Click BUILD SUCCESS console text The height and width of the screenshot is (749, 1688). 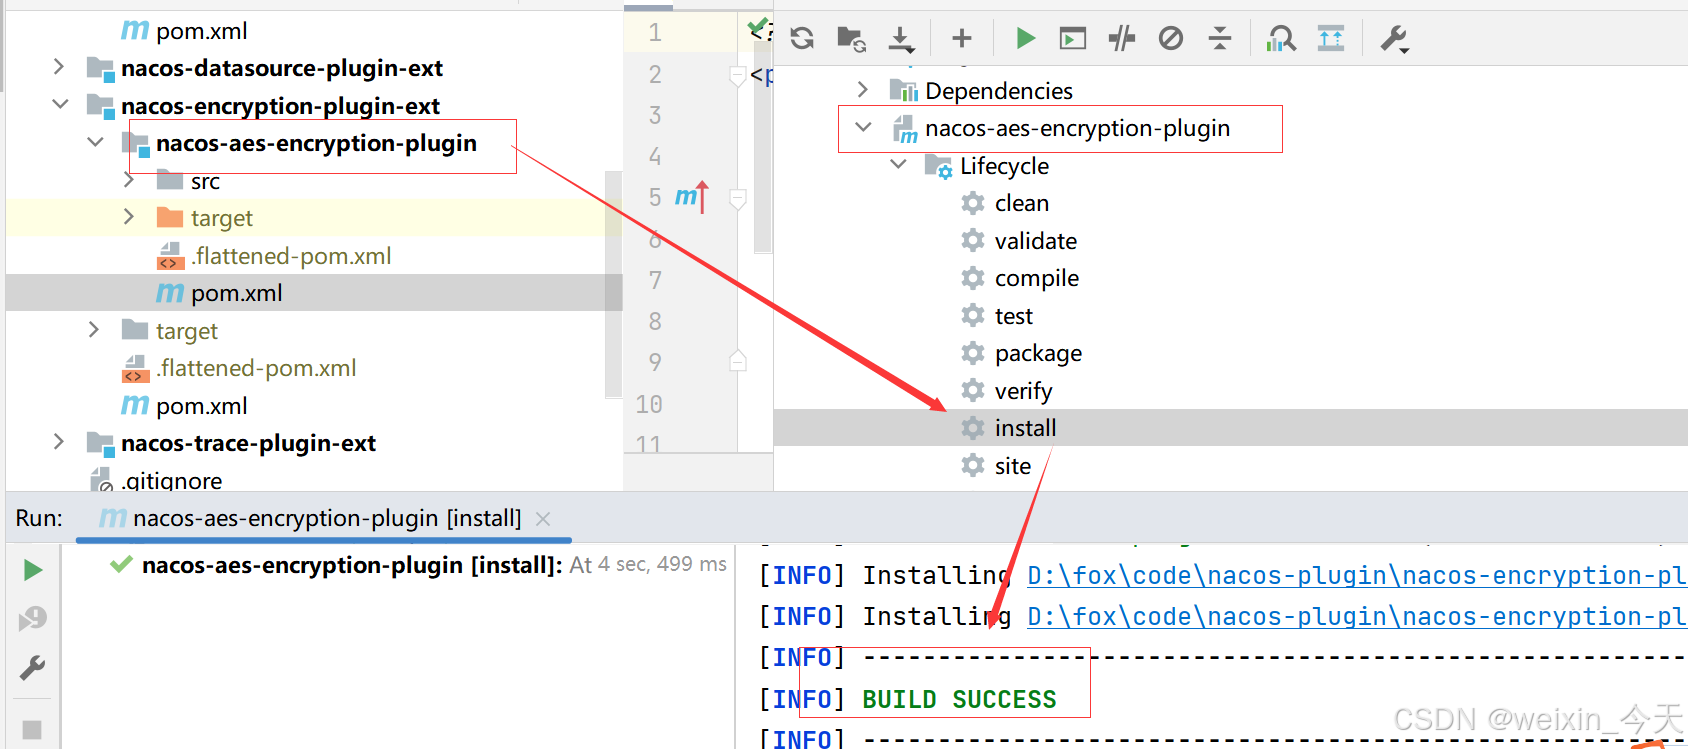[x=959, y=699]
